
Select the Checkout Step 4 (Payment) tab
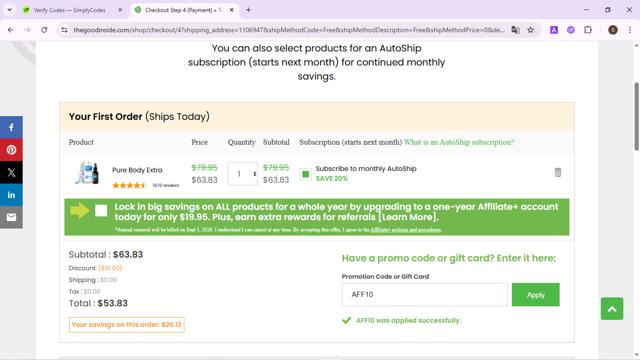184,10
